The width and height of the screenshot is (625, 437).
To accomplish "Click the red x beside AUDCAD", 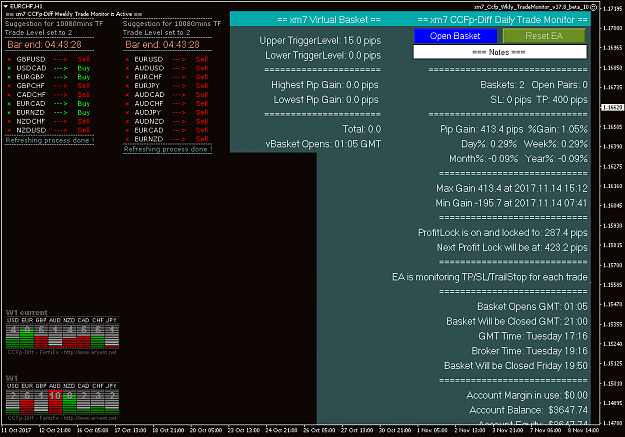I will pos(127,95).
